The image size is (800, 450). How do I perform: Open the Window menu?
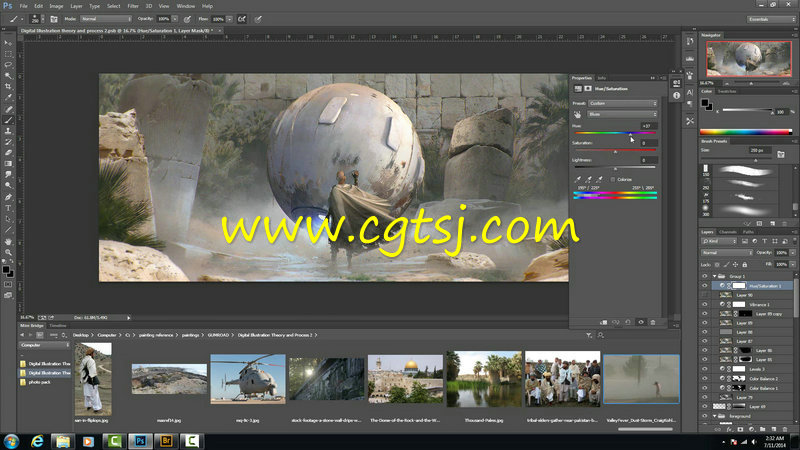coord(186,6)
